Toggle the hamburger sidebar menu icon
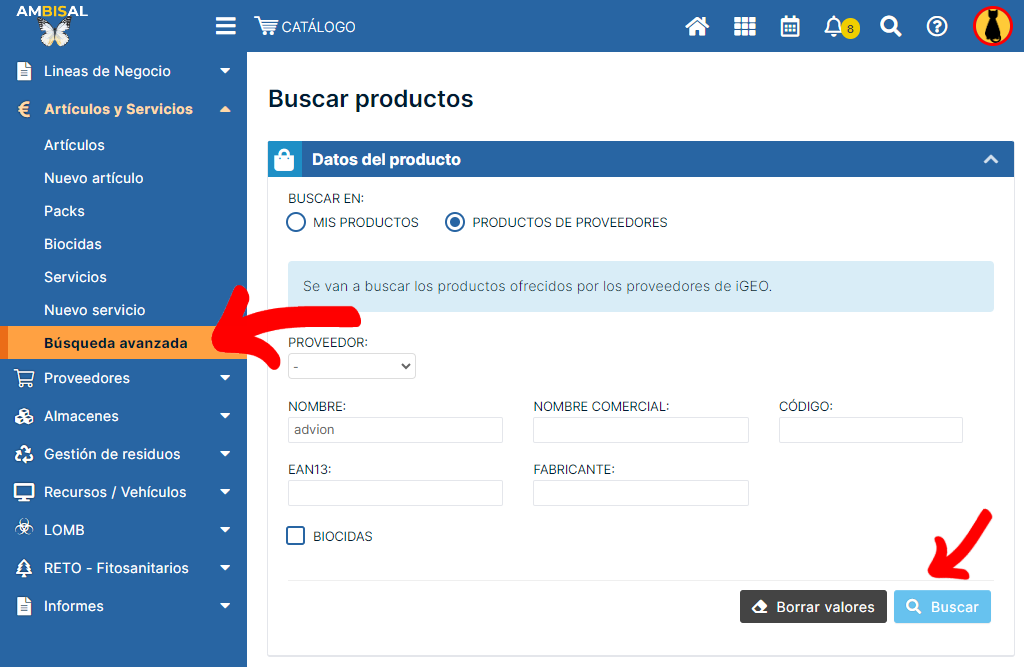The image size is (1024, 667). [226, 27]
